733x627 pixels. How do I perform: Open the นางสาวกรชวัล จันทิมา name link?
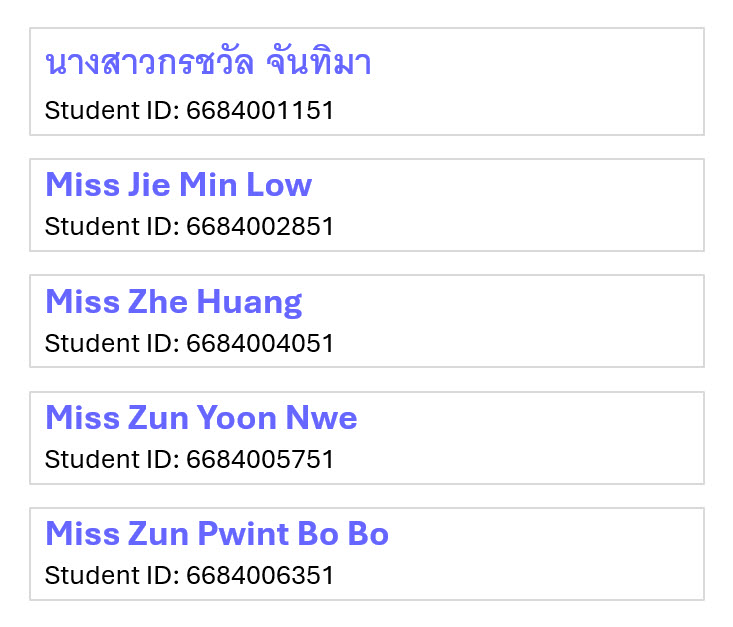click(x=208, y=64)
